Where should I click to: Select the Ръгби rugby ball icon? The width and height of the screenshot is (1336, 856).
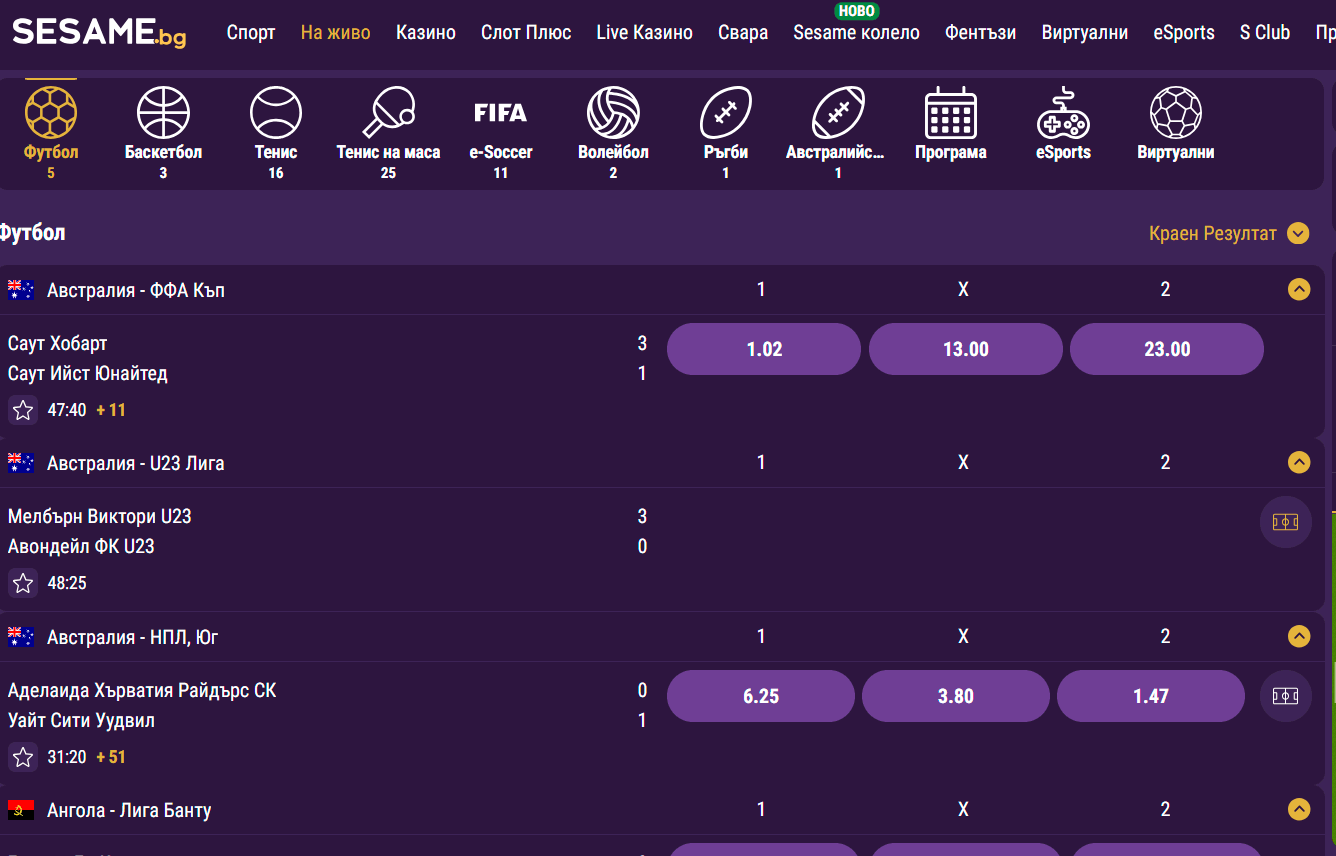pyautogui.click(x=725, y=112)
